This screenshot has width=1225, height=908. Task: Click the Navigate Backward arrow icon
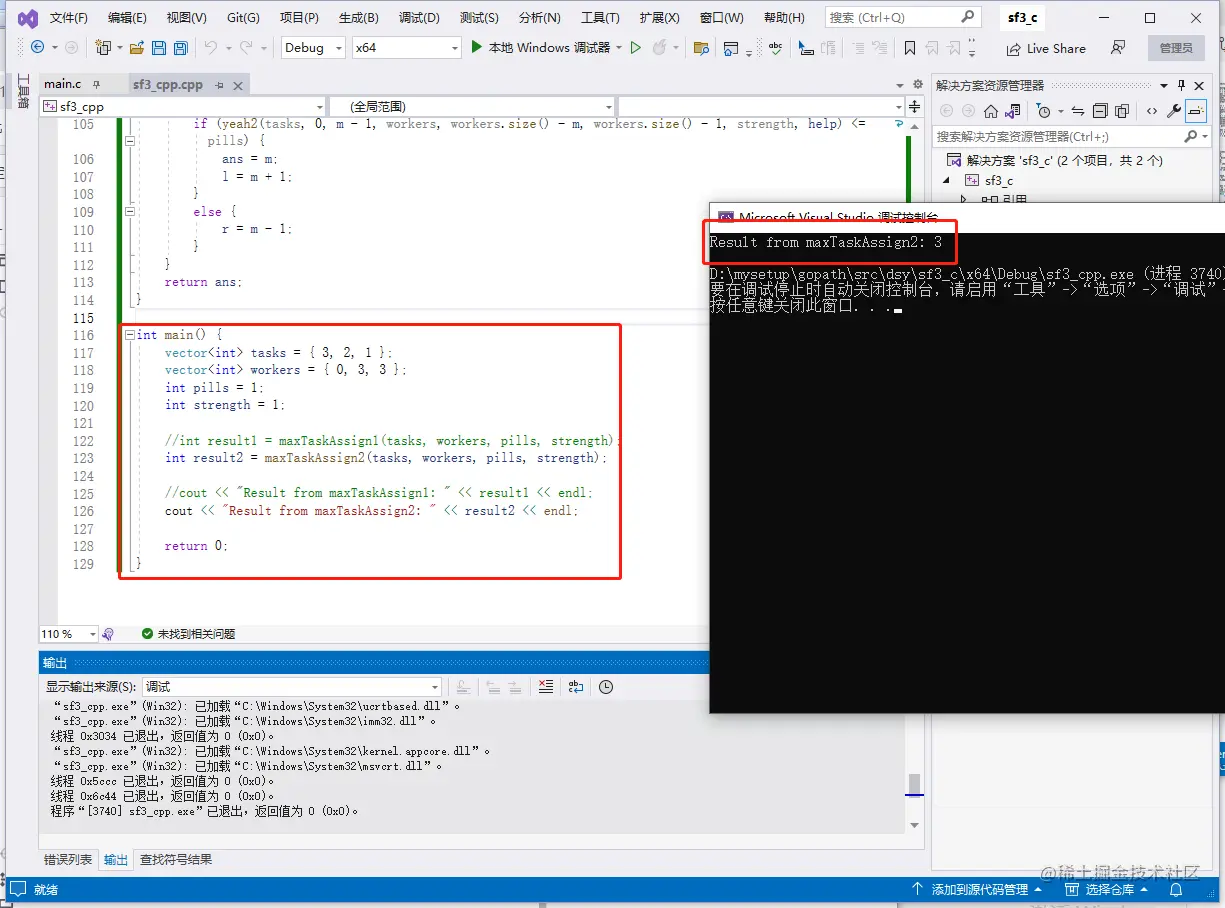[x=37, y=47]
